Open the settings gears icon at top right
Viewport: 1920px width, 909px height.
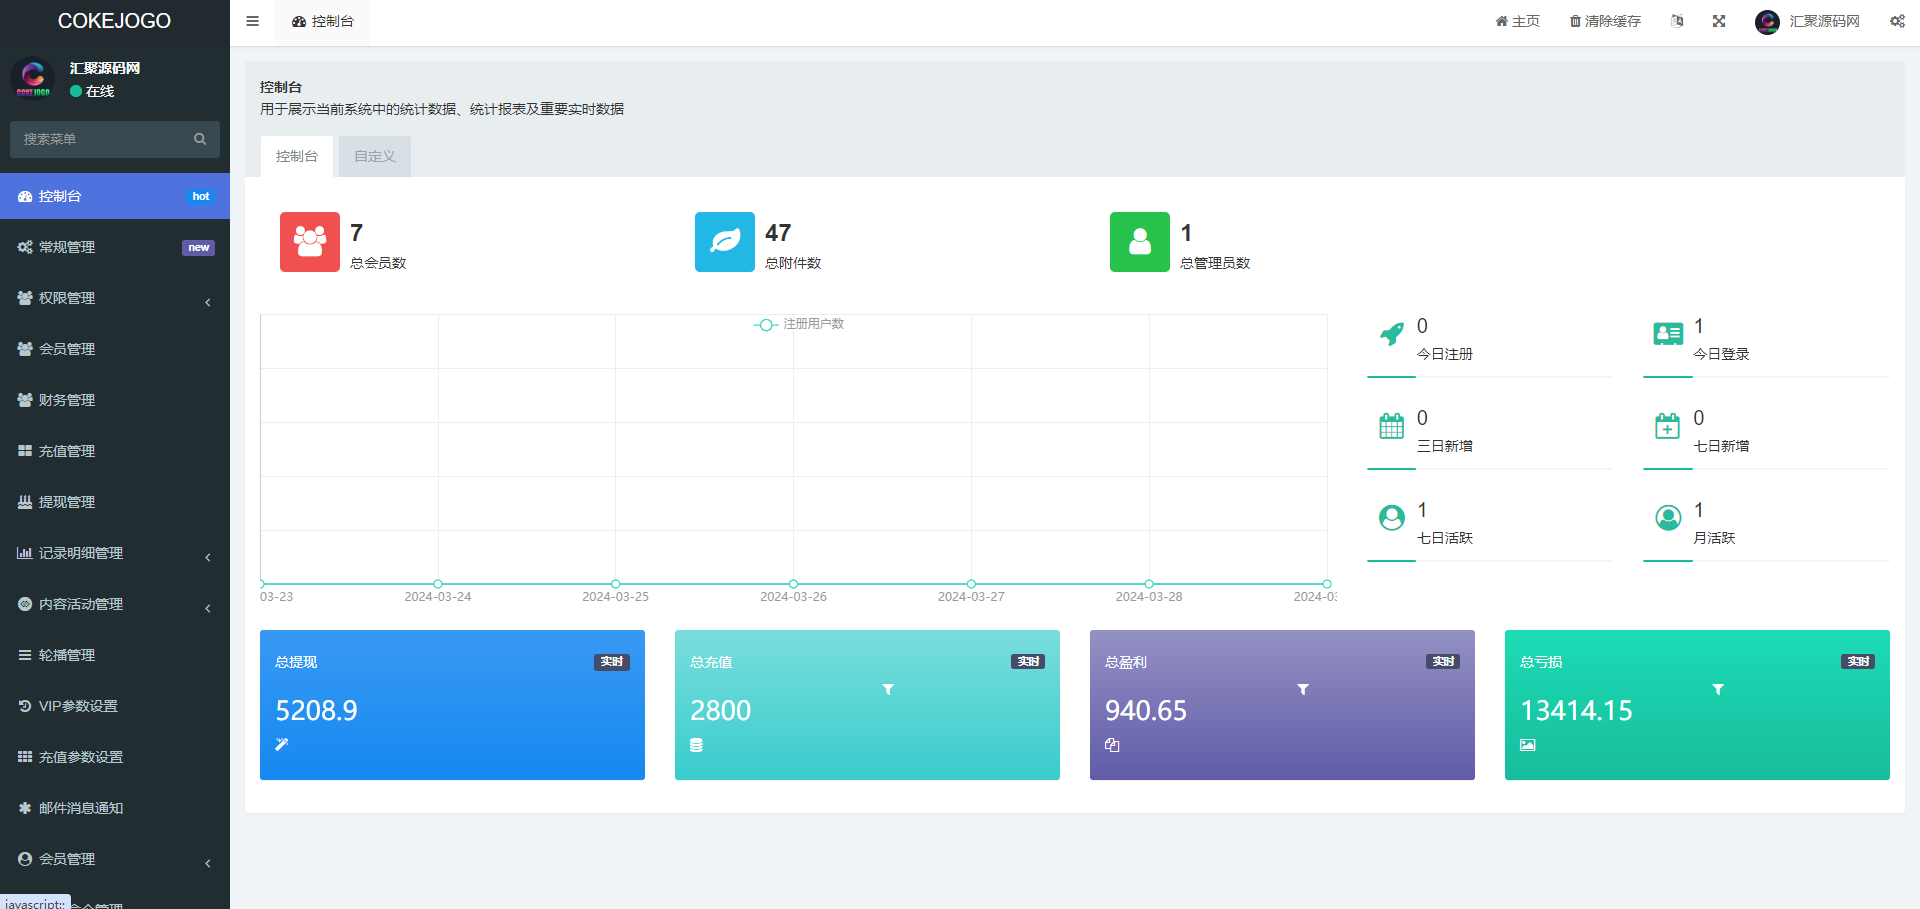coord(1897,21)
